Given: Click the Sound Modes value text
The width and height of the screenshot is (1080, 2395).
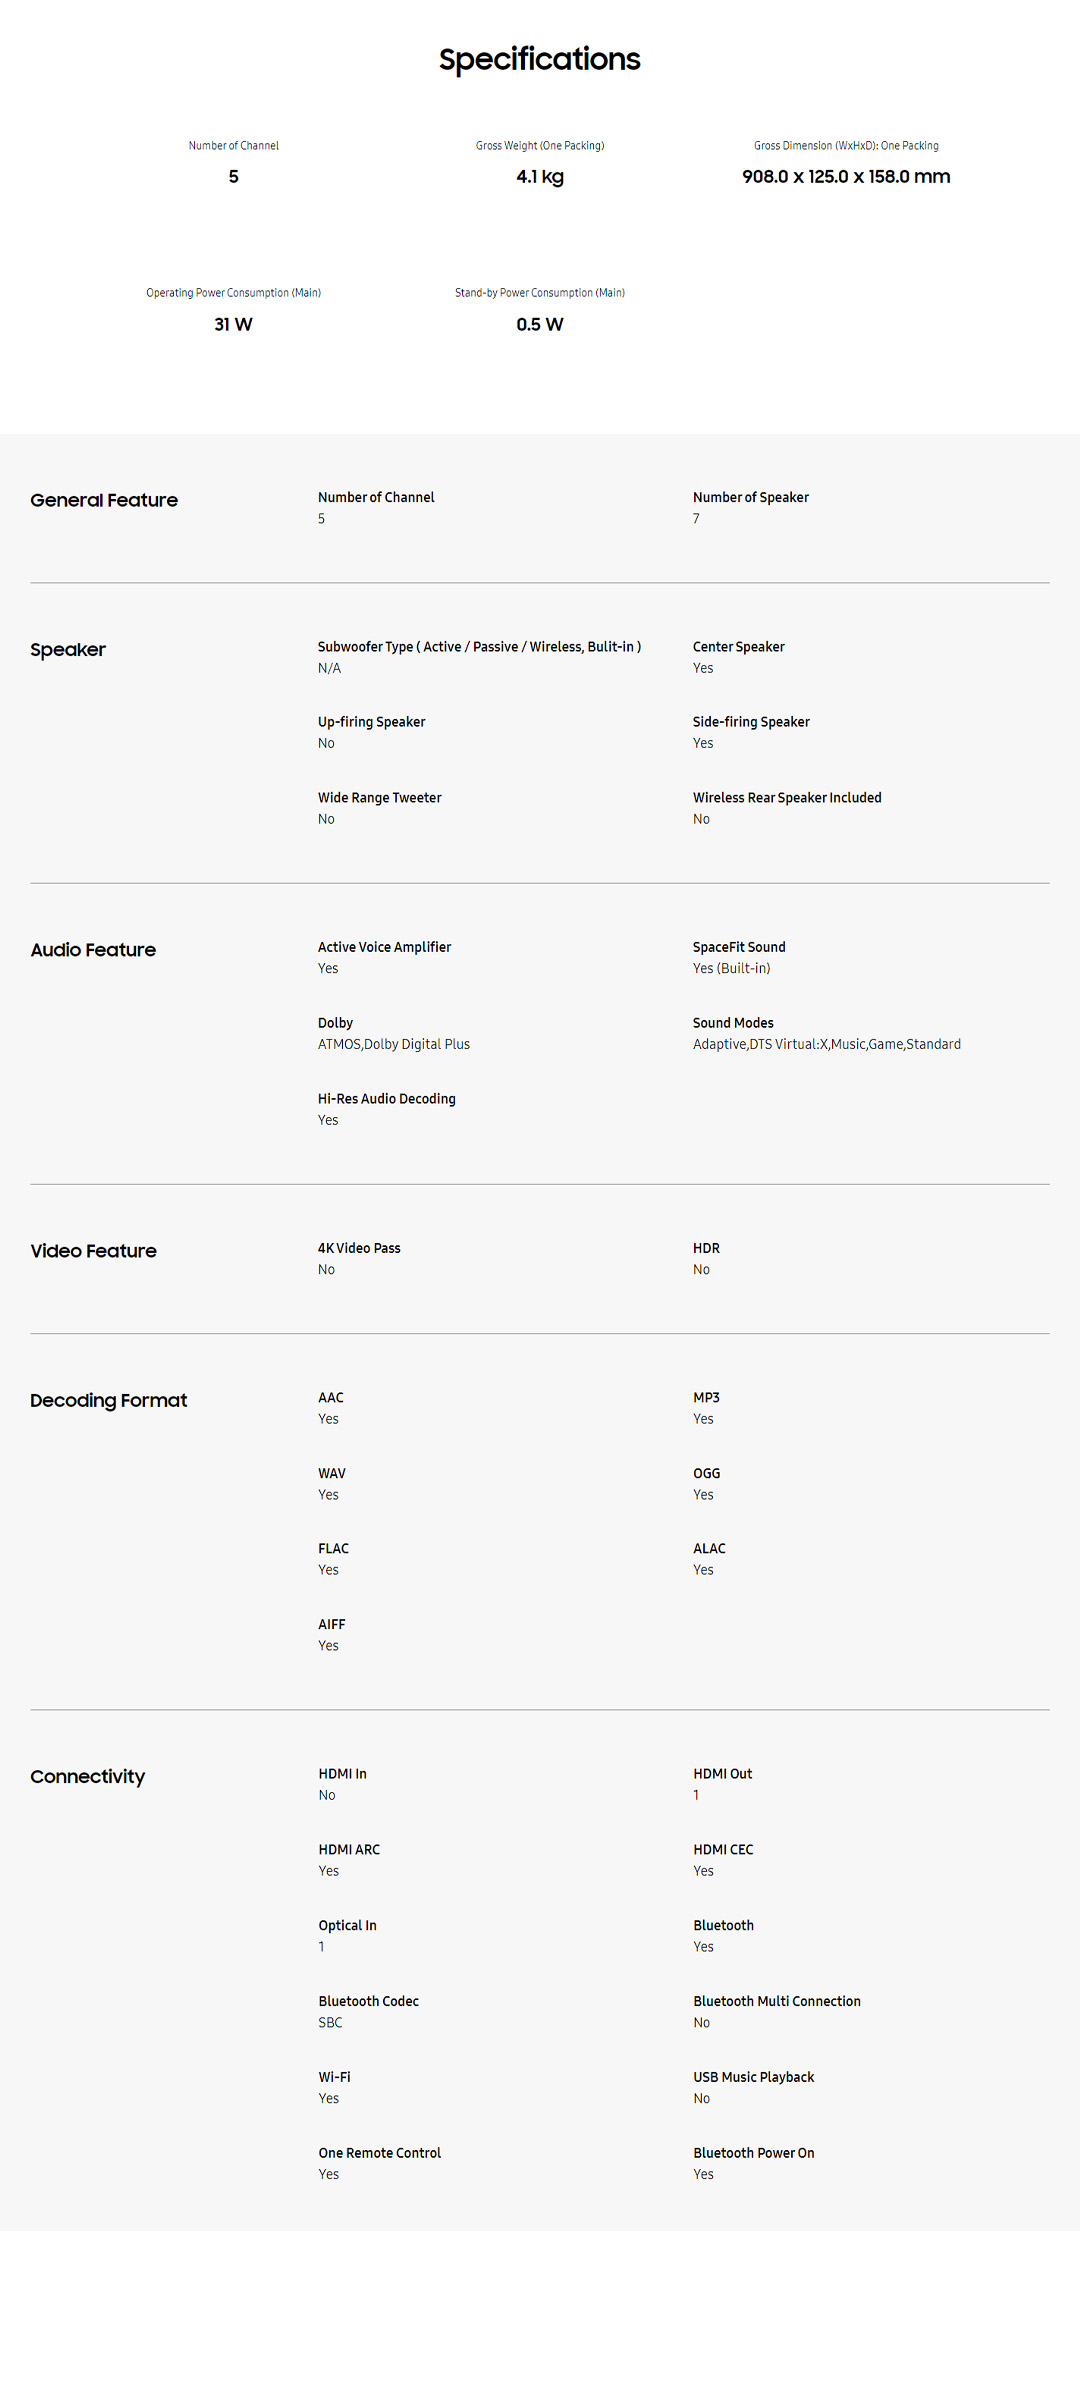Looking at the screenshot, I should [x=826, y=1044].
